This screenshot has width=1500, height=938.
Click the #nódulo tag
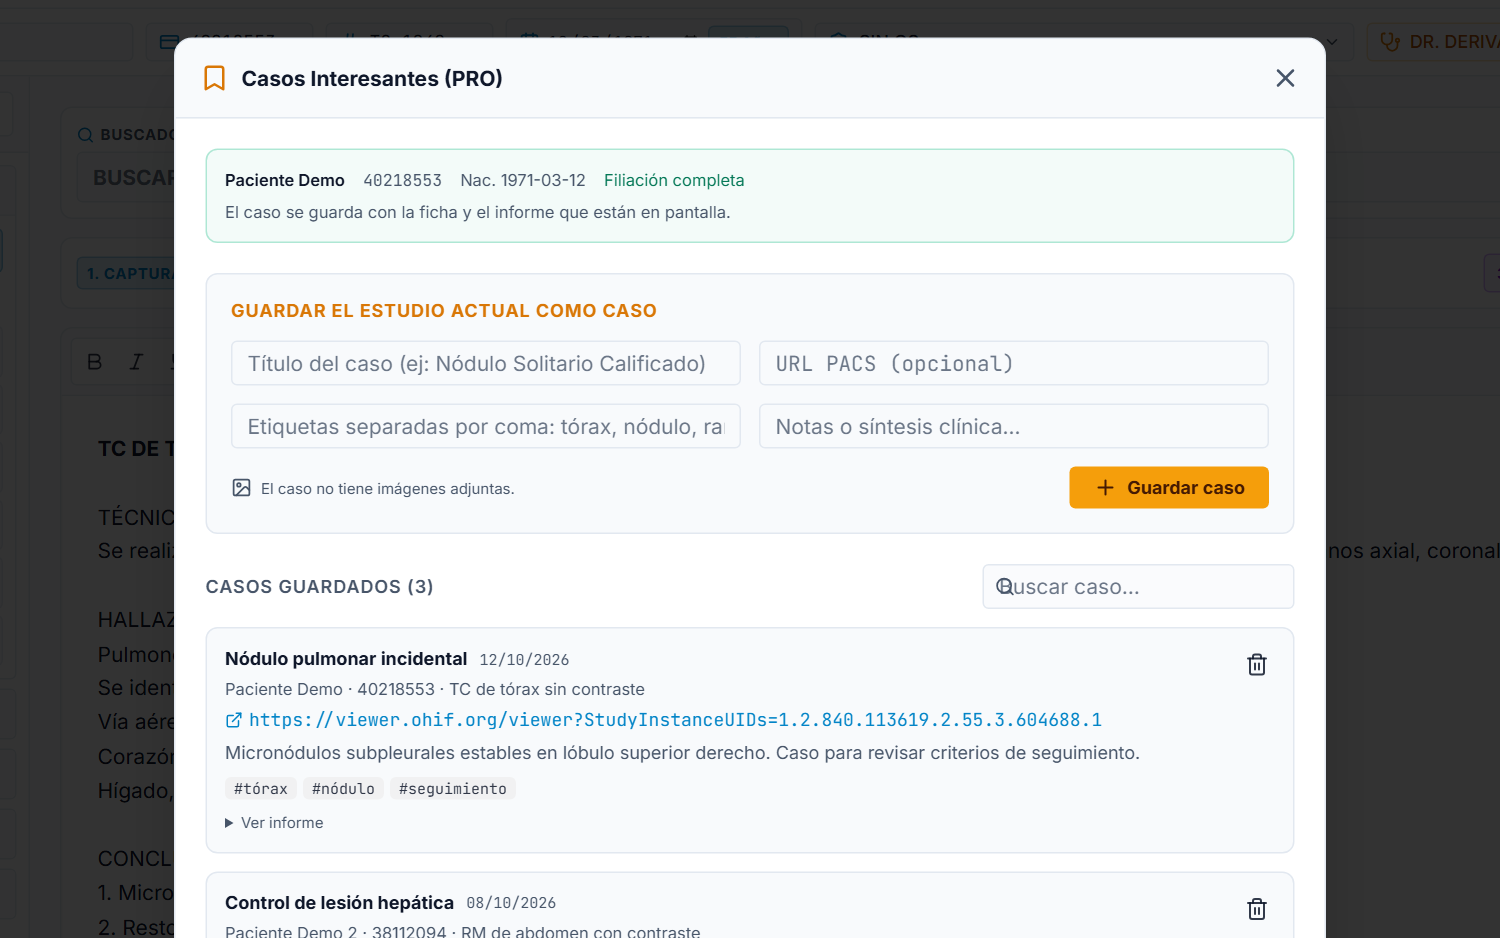(x=343, y=789)
